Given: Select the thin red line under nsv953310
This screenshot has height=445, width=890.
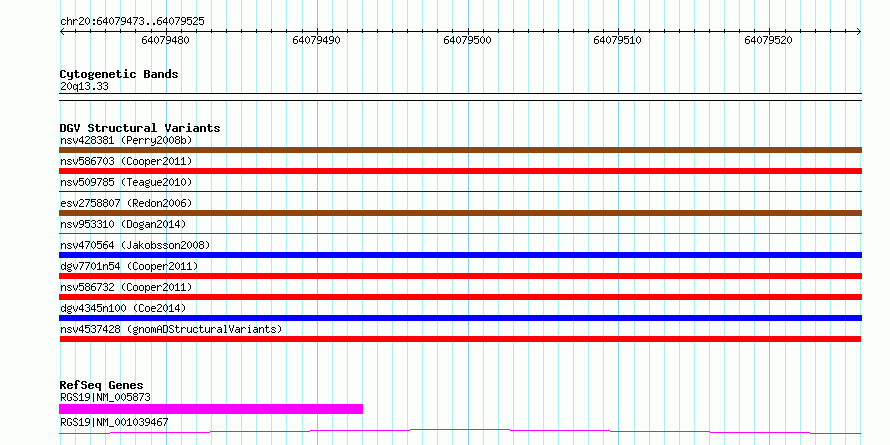Looking at the screenshot, I should (x=460, y=233).
